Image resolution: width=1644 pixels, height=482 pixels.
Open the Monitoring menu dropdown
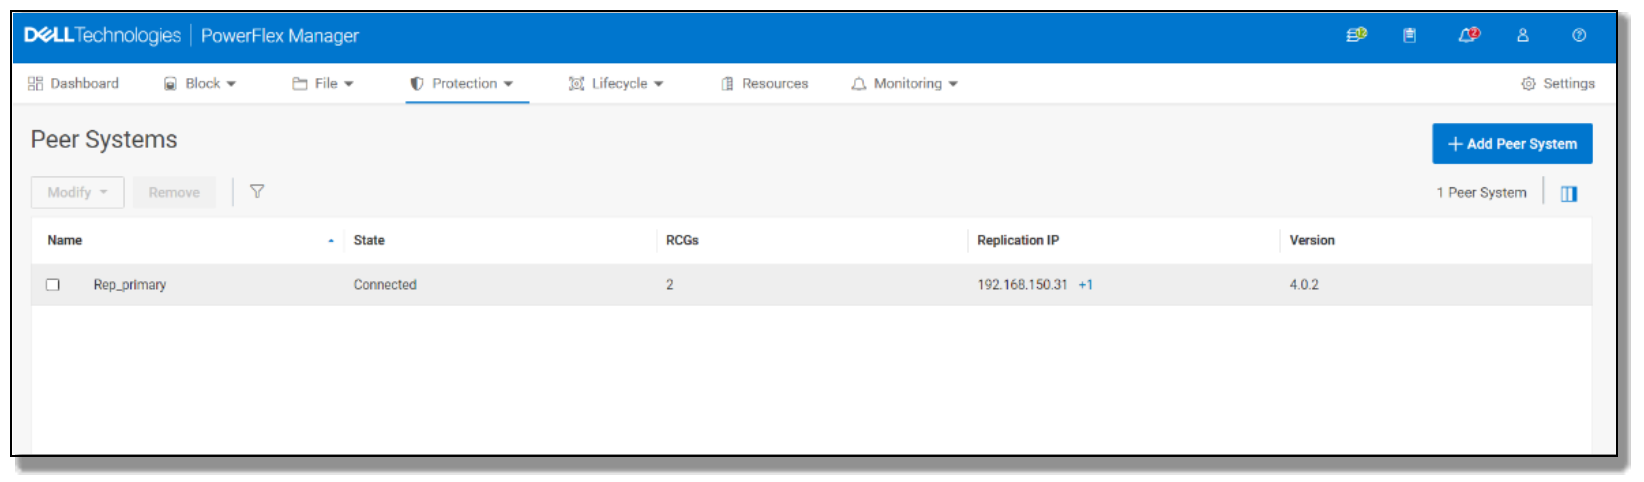905,84
